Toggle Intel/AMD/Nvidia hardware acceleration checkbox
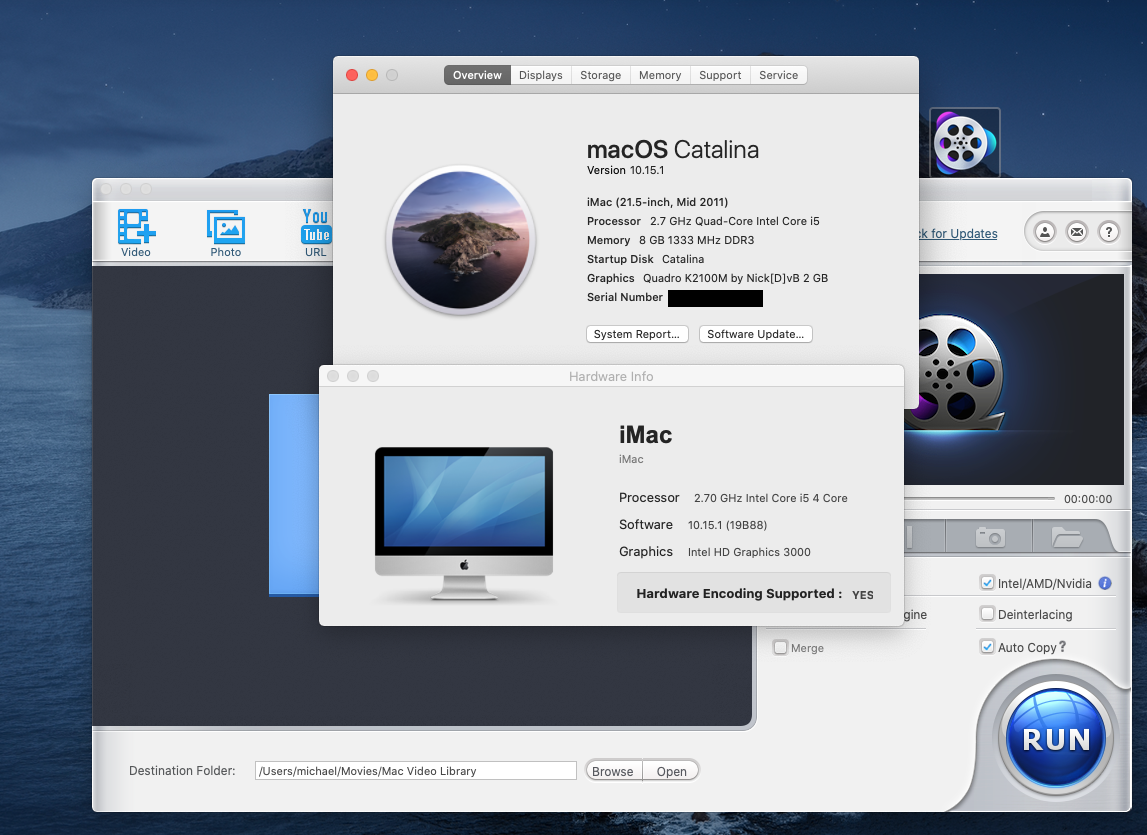Screen dimensions: 1147x835 tap(988, 583)
